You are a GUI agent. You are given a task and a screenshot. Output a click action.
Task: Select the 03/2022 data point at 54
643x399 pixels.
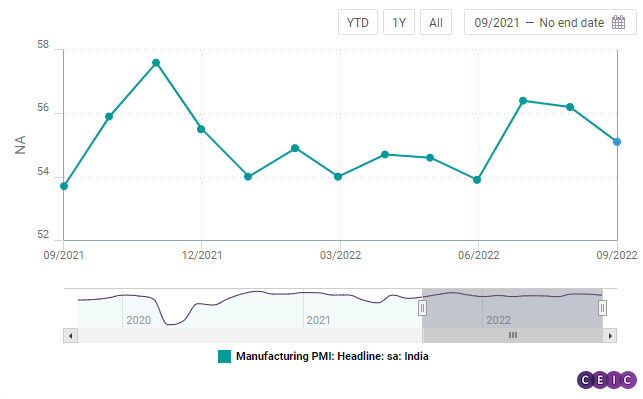click(338, 177)
